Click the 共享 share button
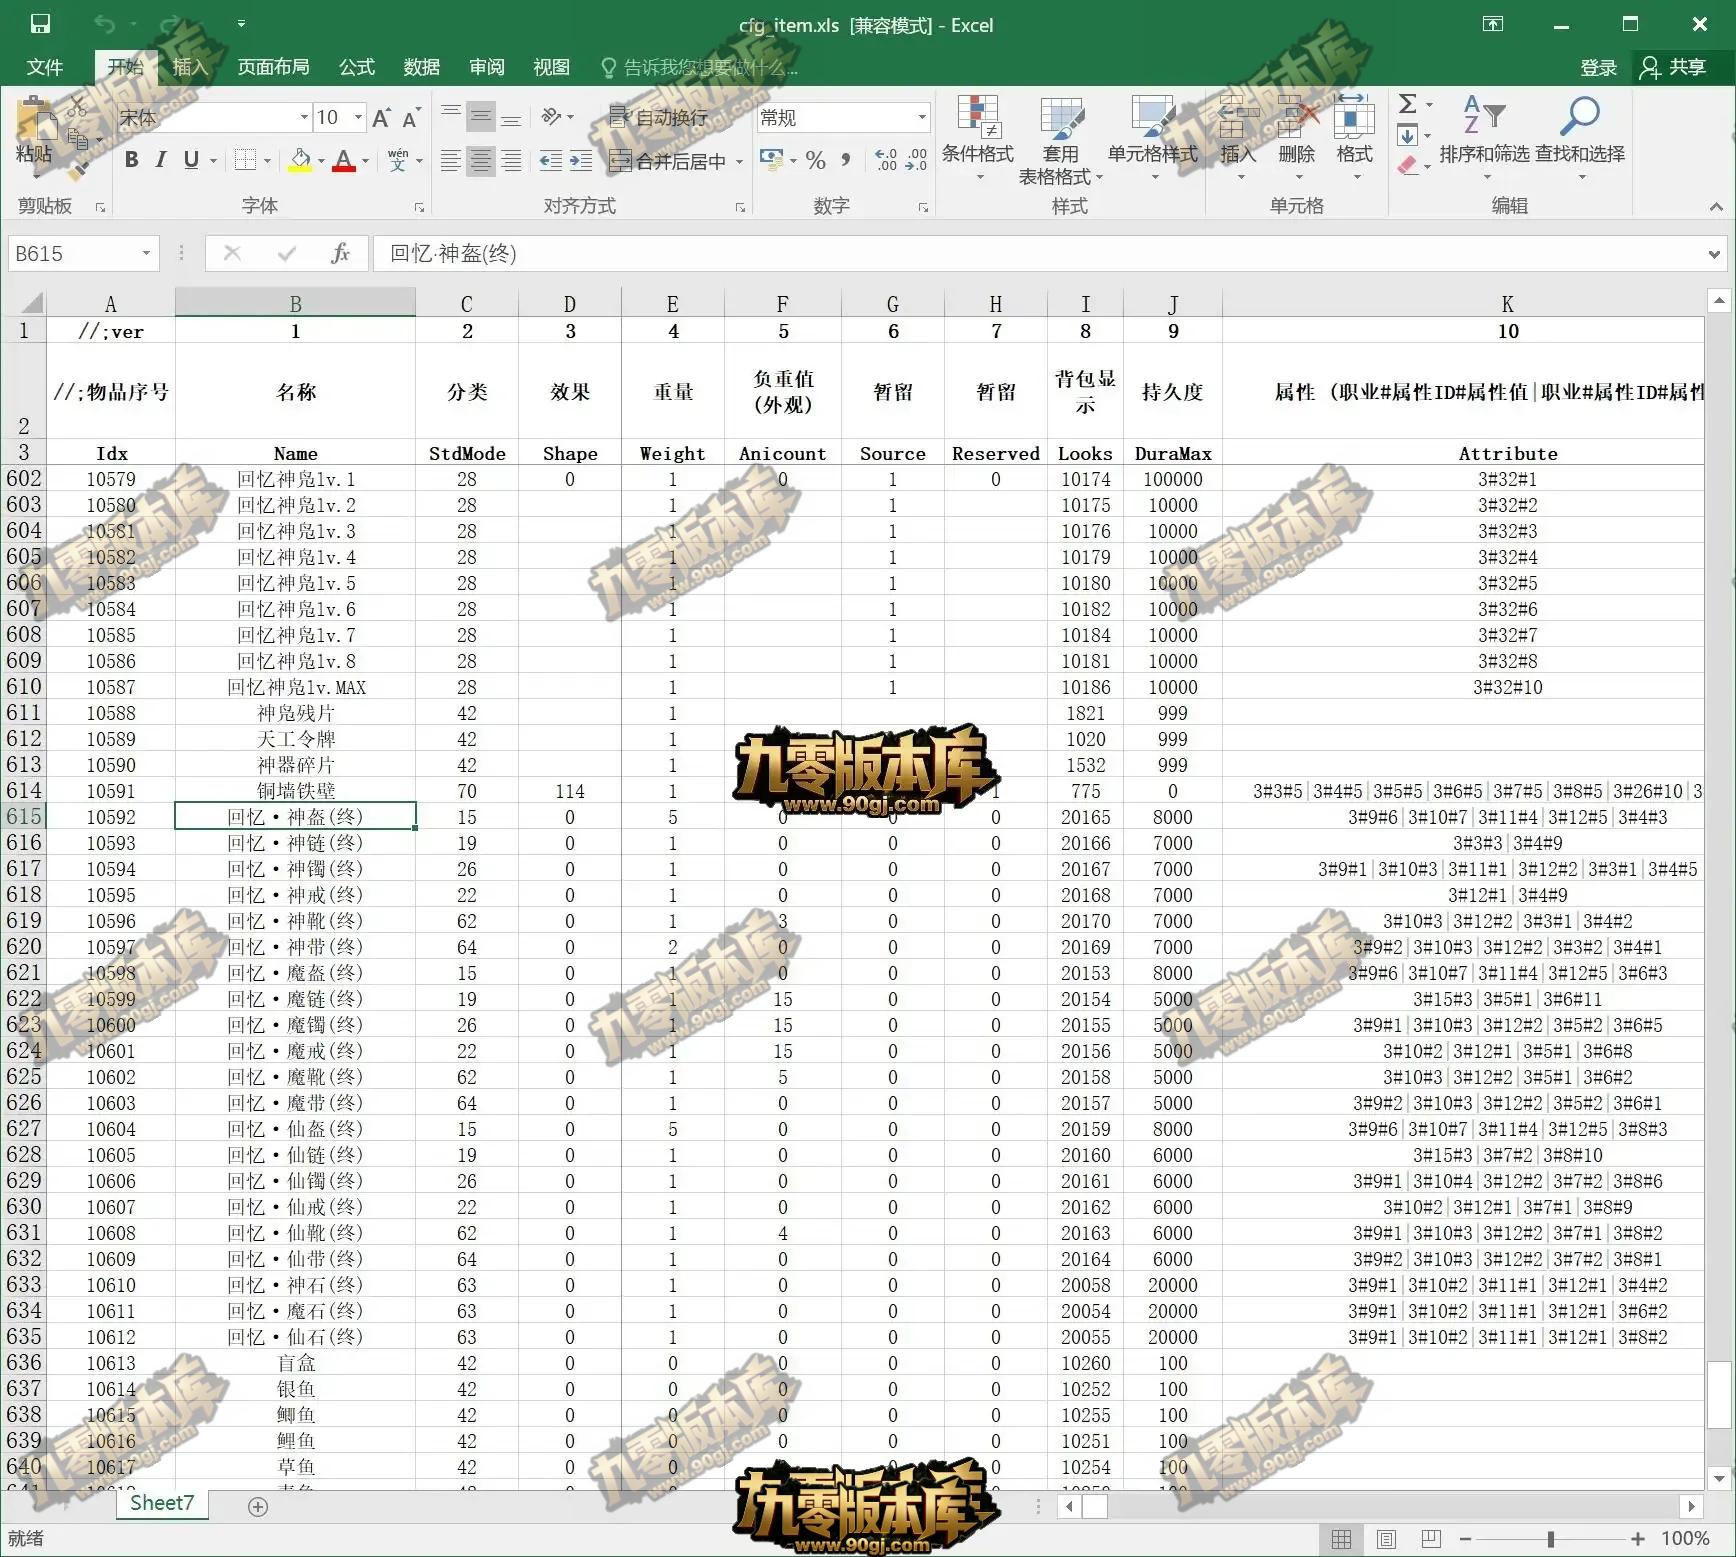This screenshot has height=1557, width=1736. coord(1675,67)
